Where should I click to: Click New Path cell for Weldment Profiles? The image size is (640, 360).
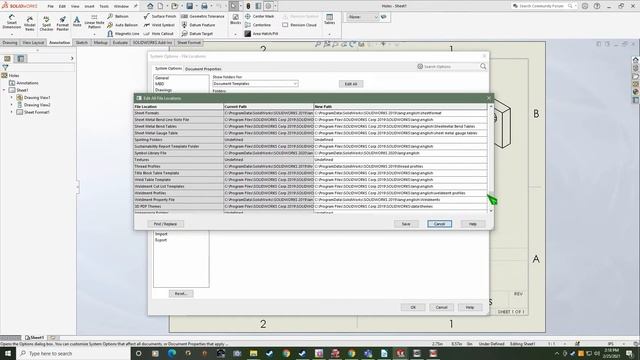400,193
